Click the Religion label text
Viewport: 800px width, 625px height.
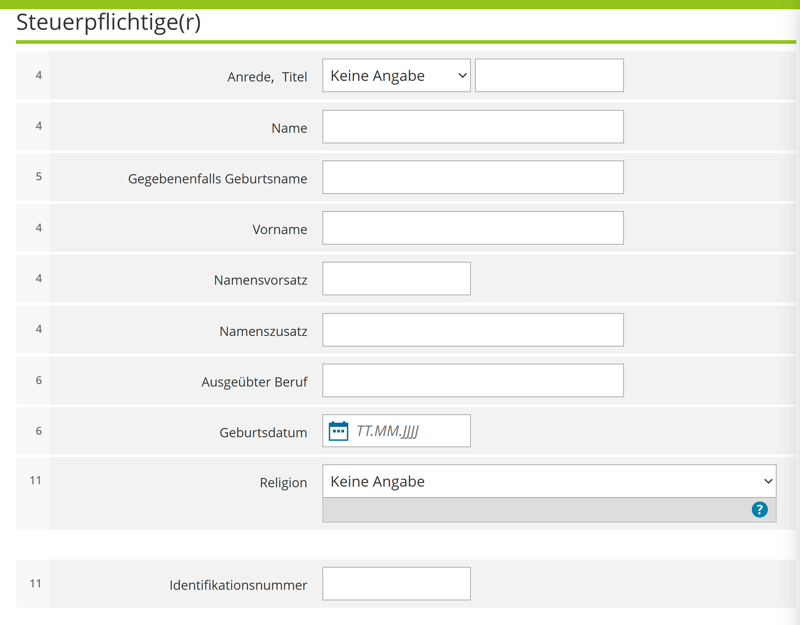pyautogui.click(x=283, y=483)
